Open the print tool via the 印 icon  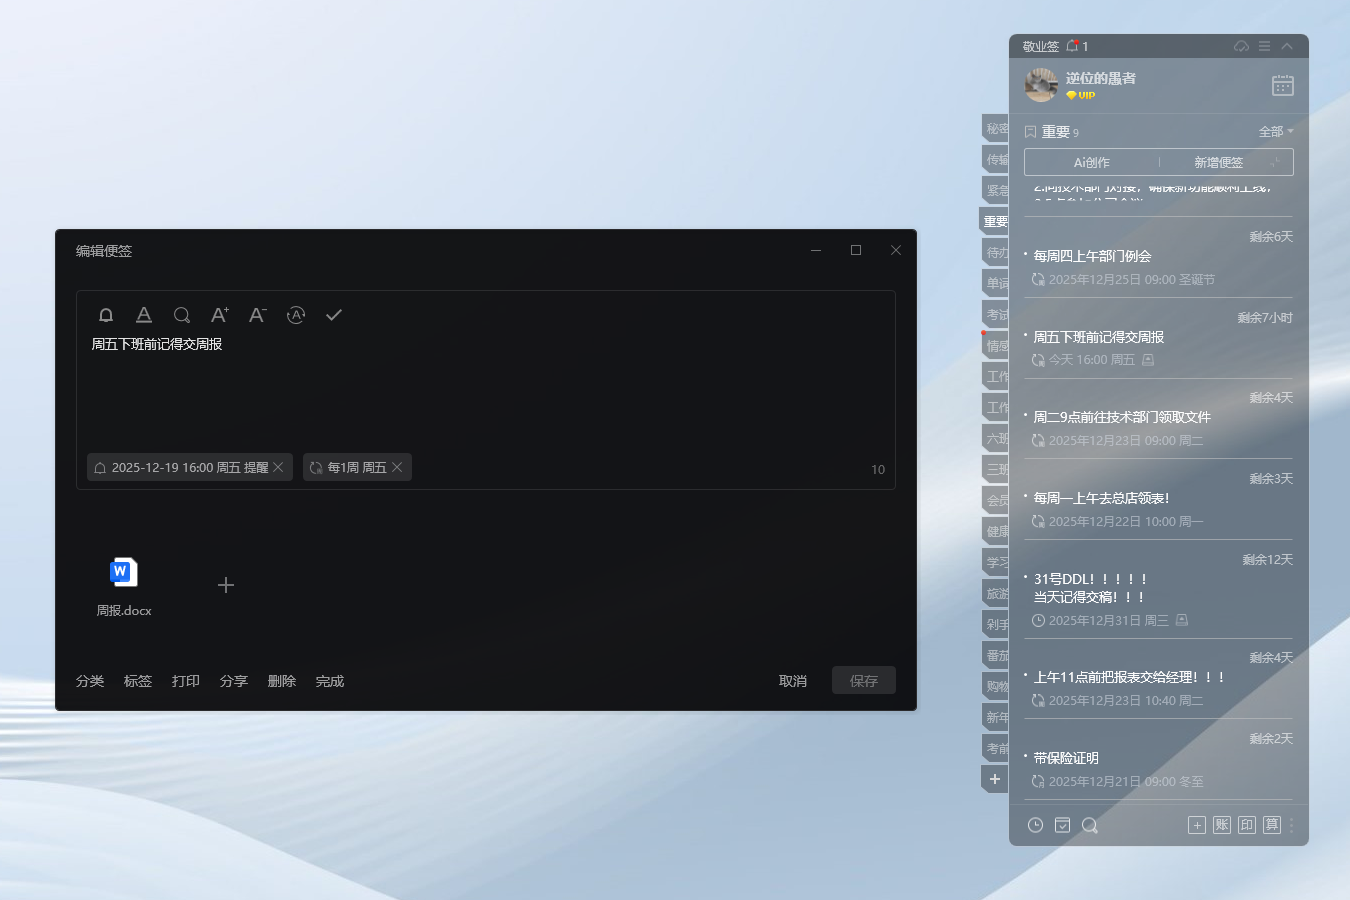[x=1247, y=825]
